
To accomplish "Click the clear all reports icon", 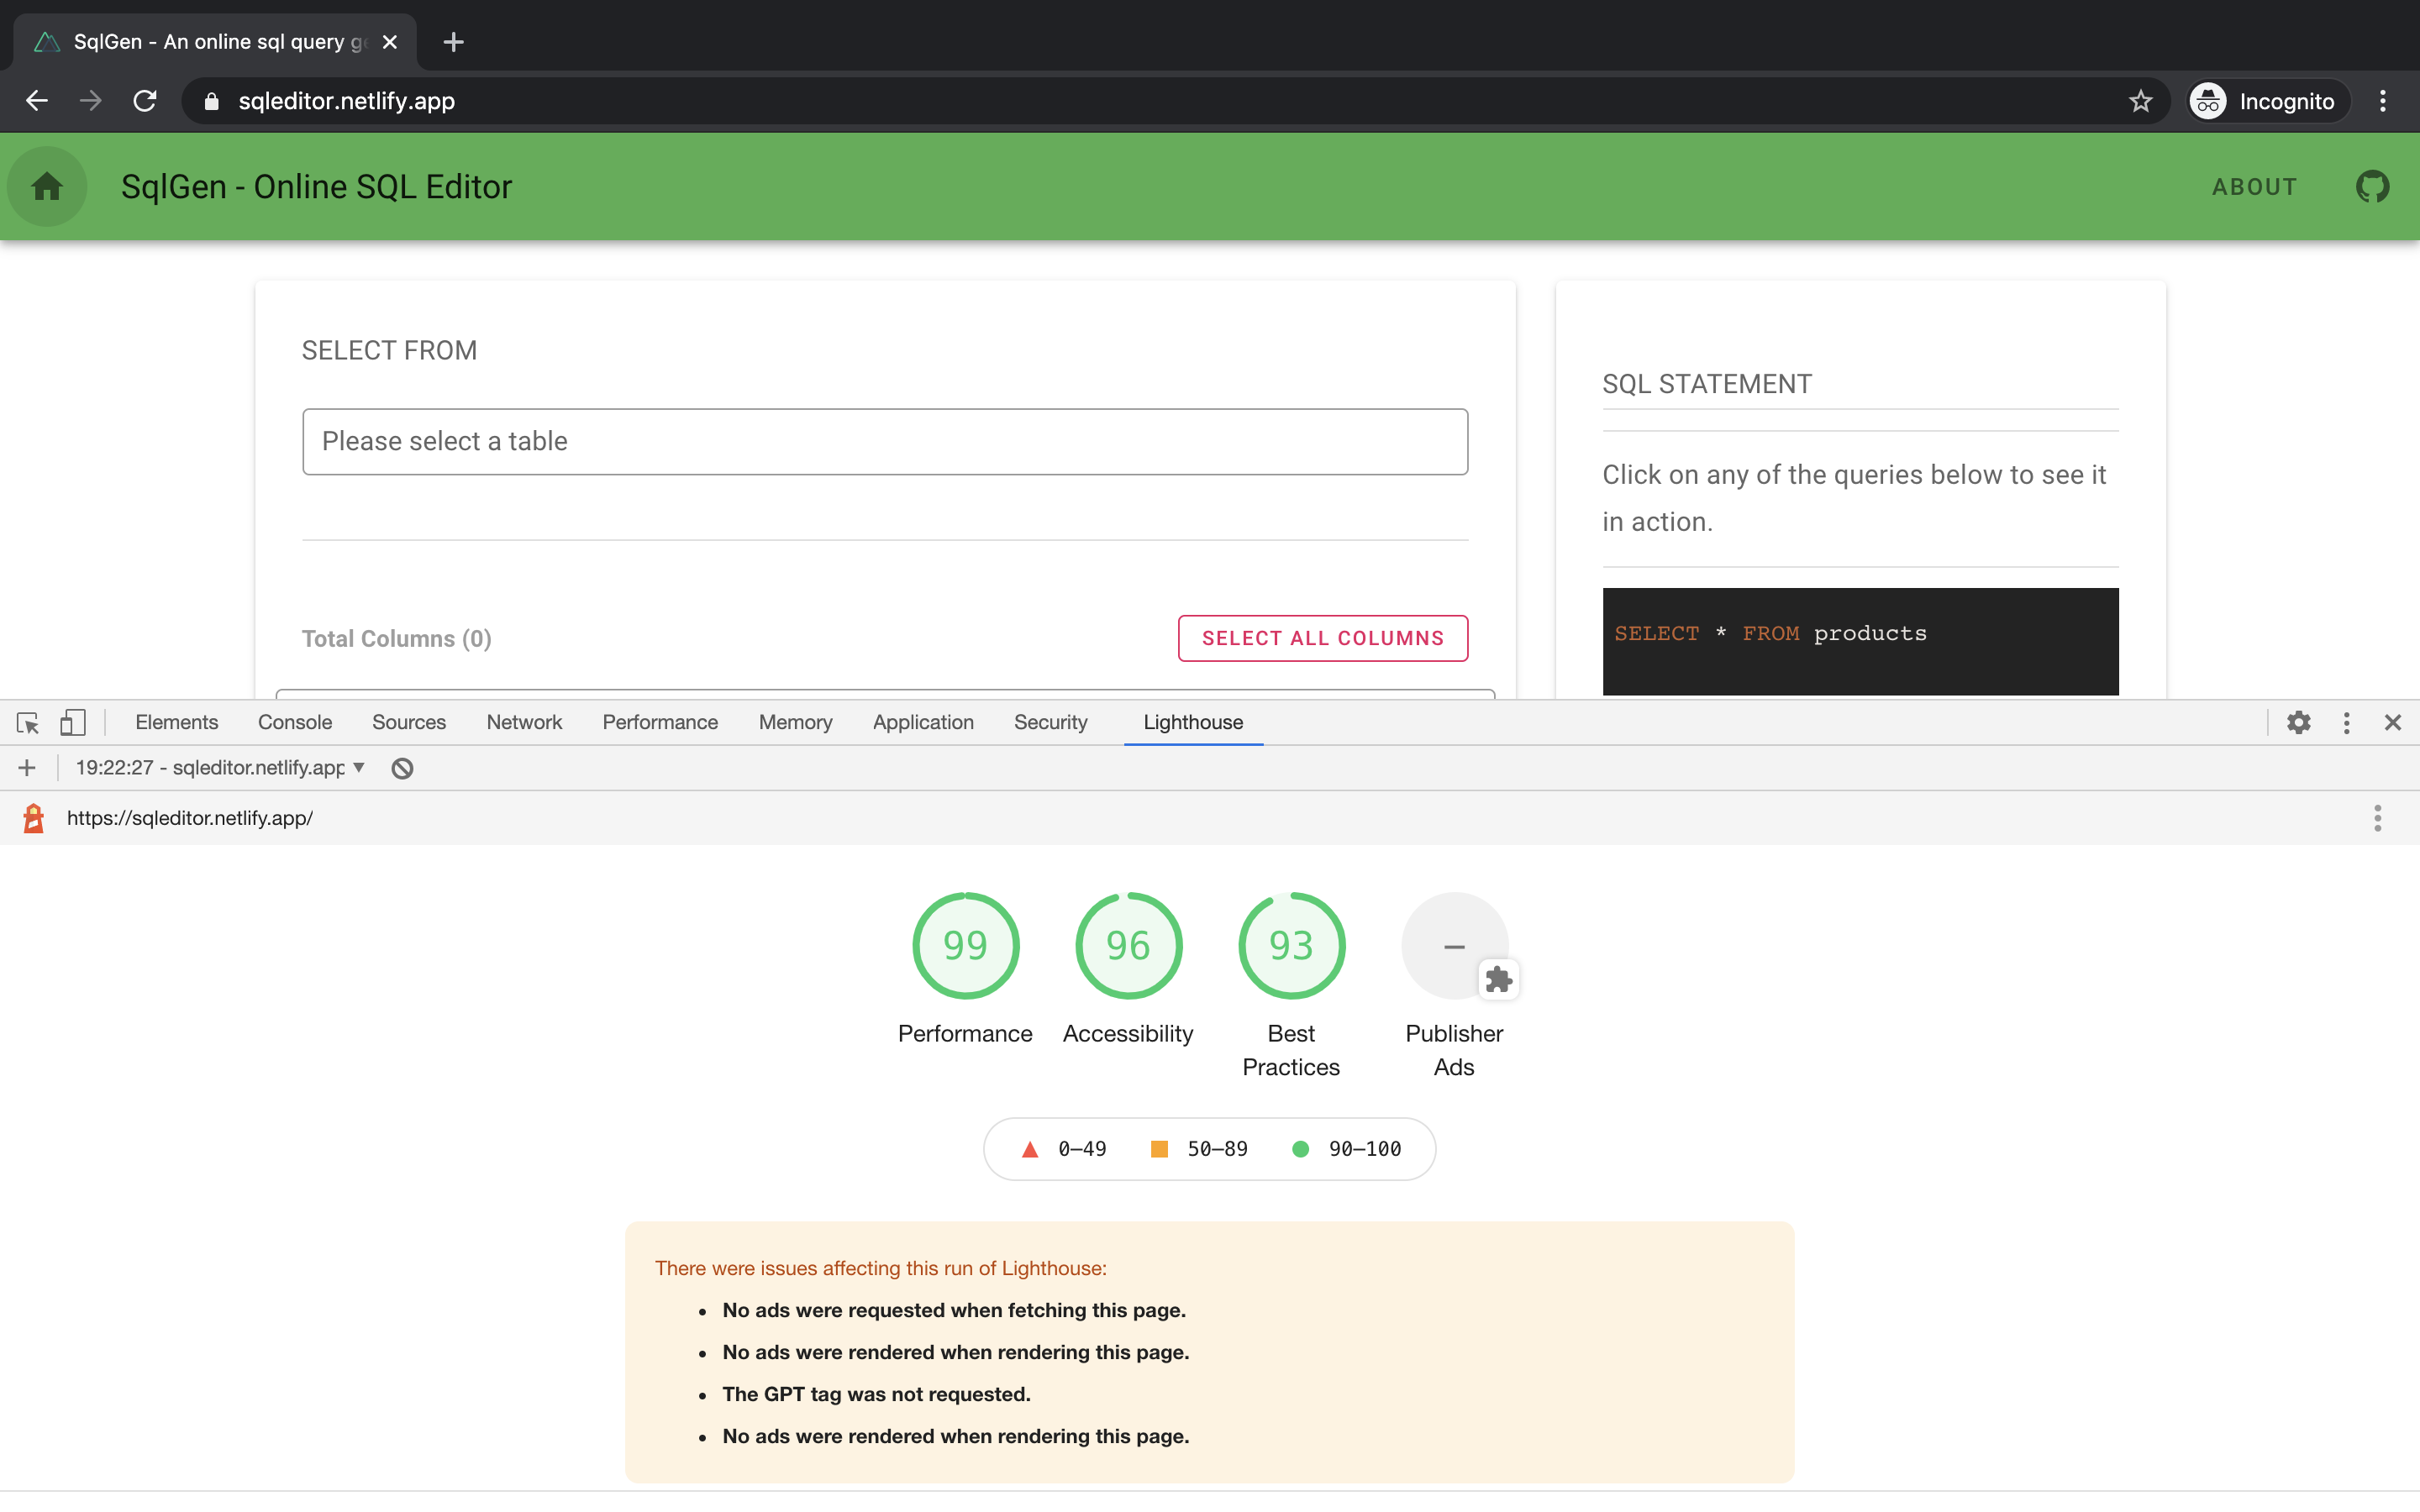I will (x=402, y=768).
